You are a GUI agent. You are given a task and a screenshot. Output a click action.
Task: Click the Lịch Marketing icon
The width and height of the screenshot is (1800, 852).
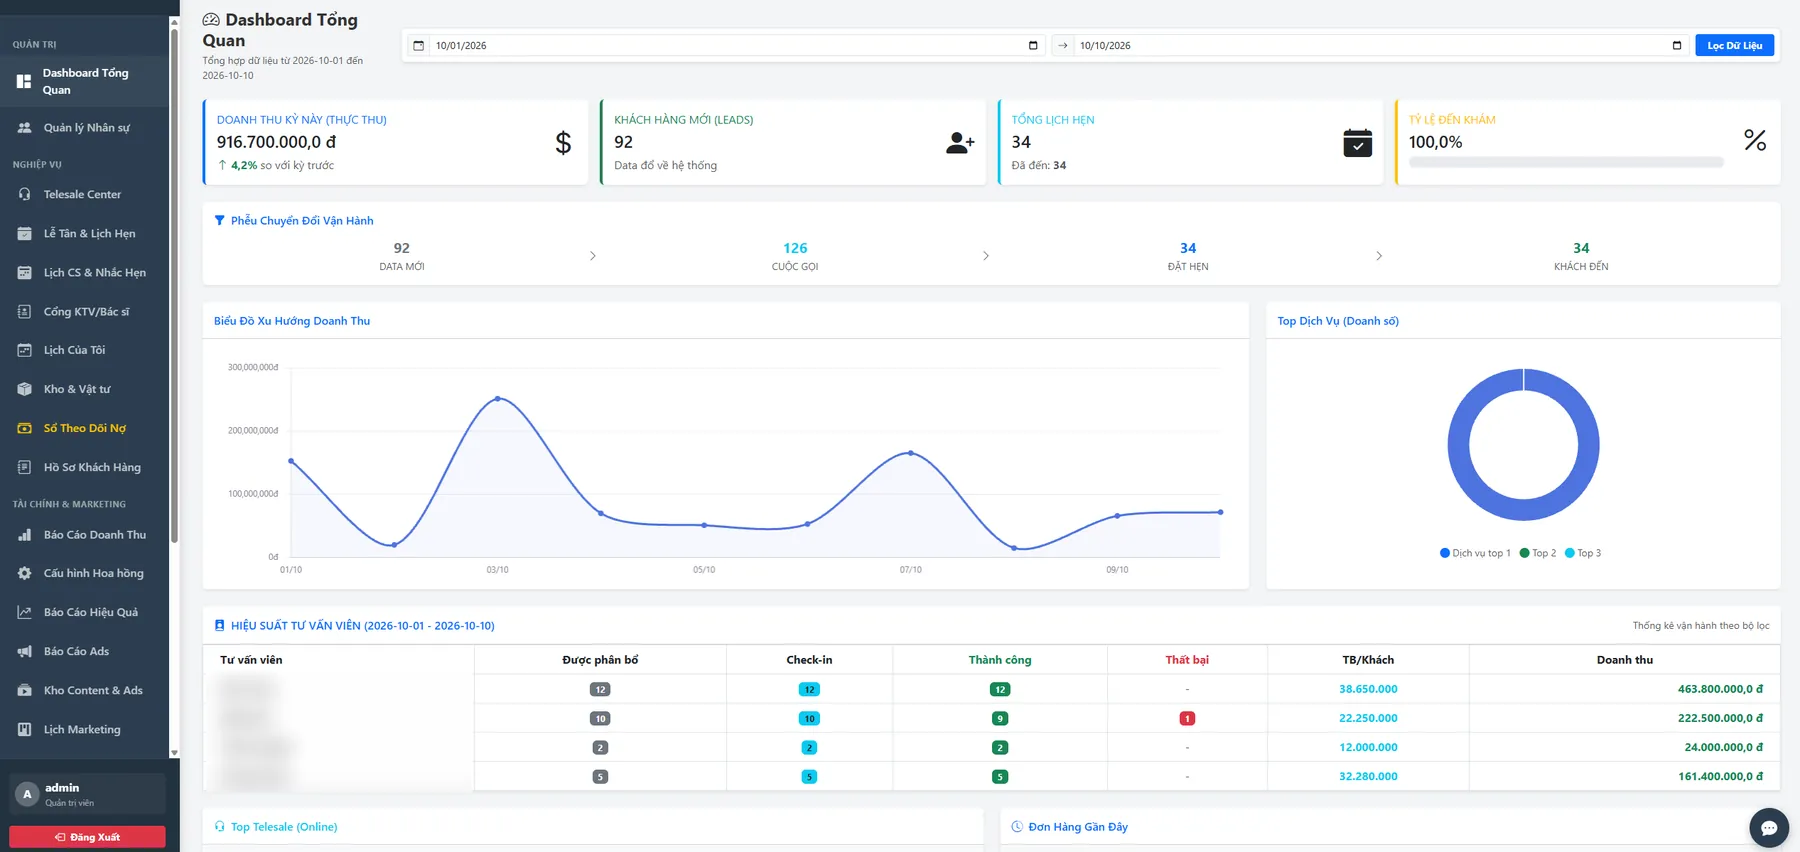[25, 729]
